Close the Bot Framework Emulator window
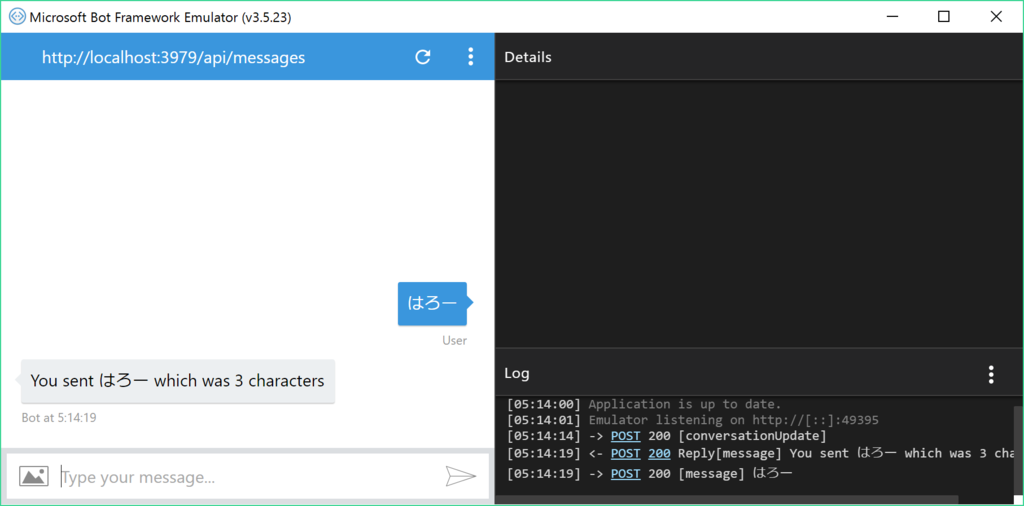This screenshot has height=506, width=1024. (996, 17)
